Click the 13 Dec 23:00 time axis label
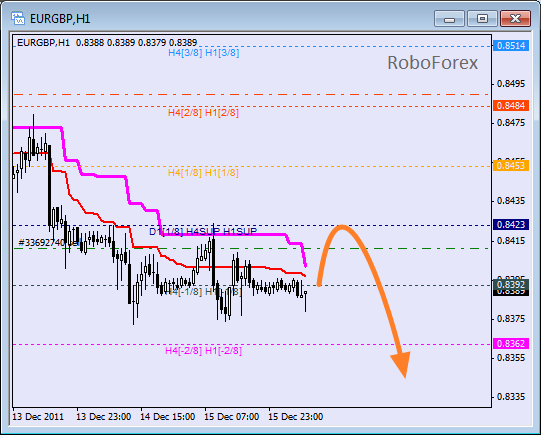Image resolution: width=541 pixels, height=435 pixels. [104, 417]
